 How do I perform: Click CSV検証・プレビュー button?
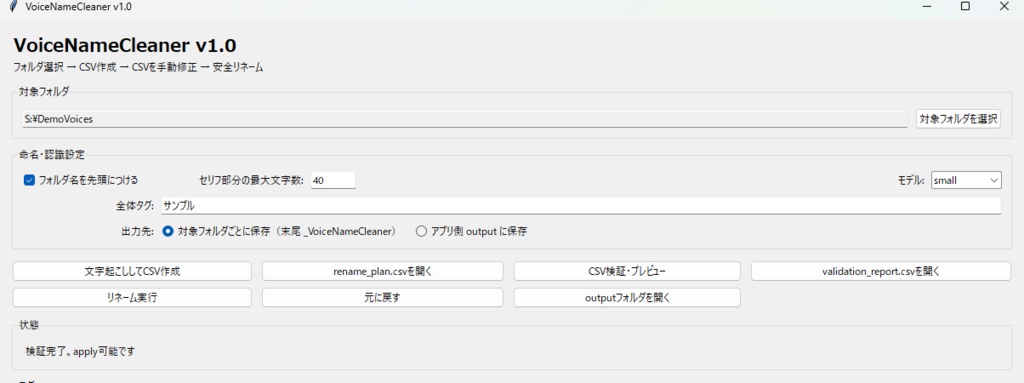(627, 271)
